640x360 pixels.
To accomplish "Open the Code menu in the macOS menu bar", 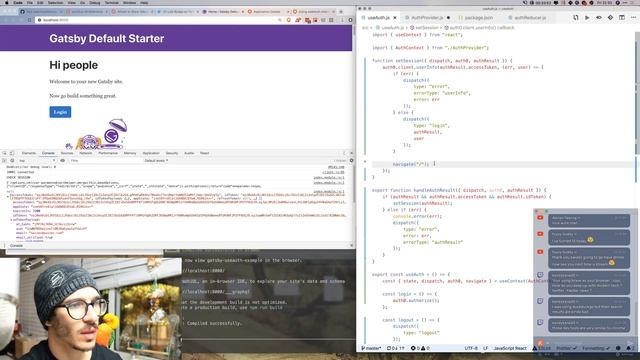I will pos(18,2).
